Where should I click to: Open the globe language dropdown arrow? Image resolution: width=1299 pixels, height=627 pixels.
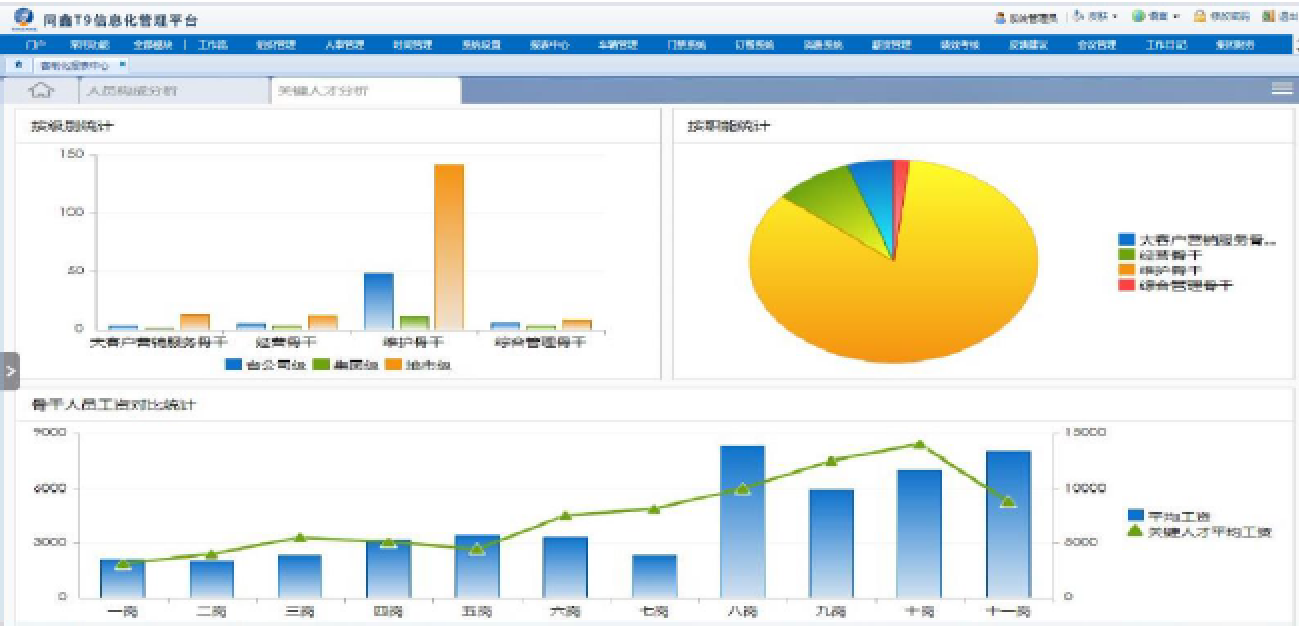(1175, 17)
